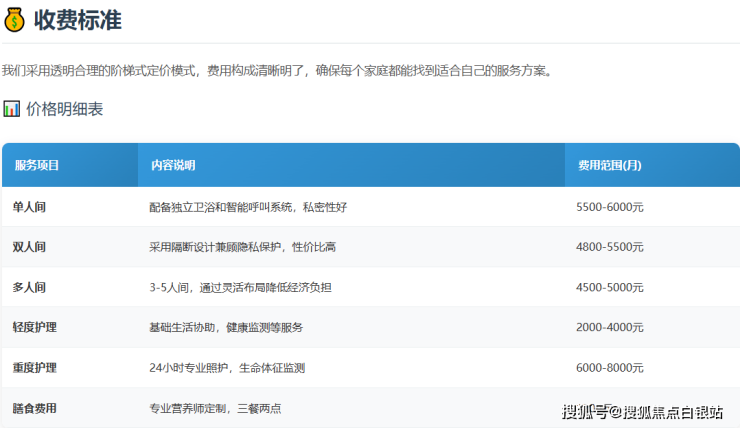Select the 4500-5000元 price value
This screenshot has height=428, width=740.
(x=610, y=287)
